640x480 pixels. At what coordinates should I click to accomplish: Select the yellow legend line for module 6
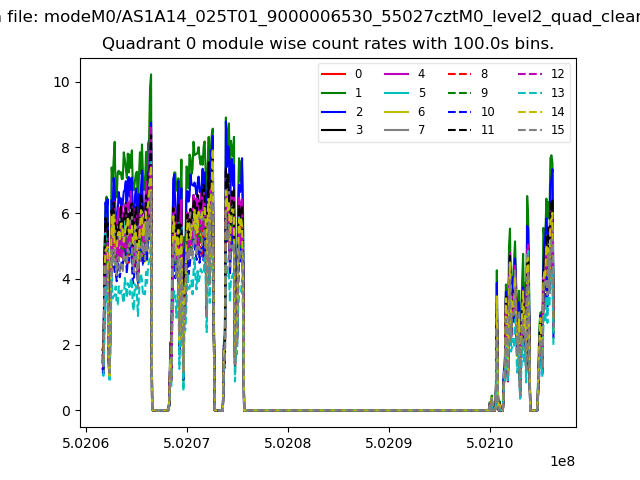(x=397, y=112)
